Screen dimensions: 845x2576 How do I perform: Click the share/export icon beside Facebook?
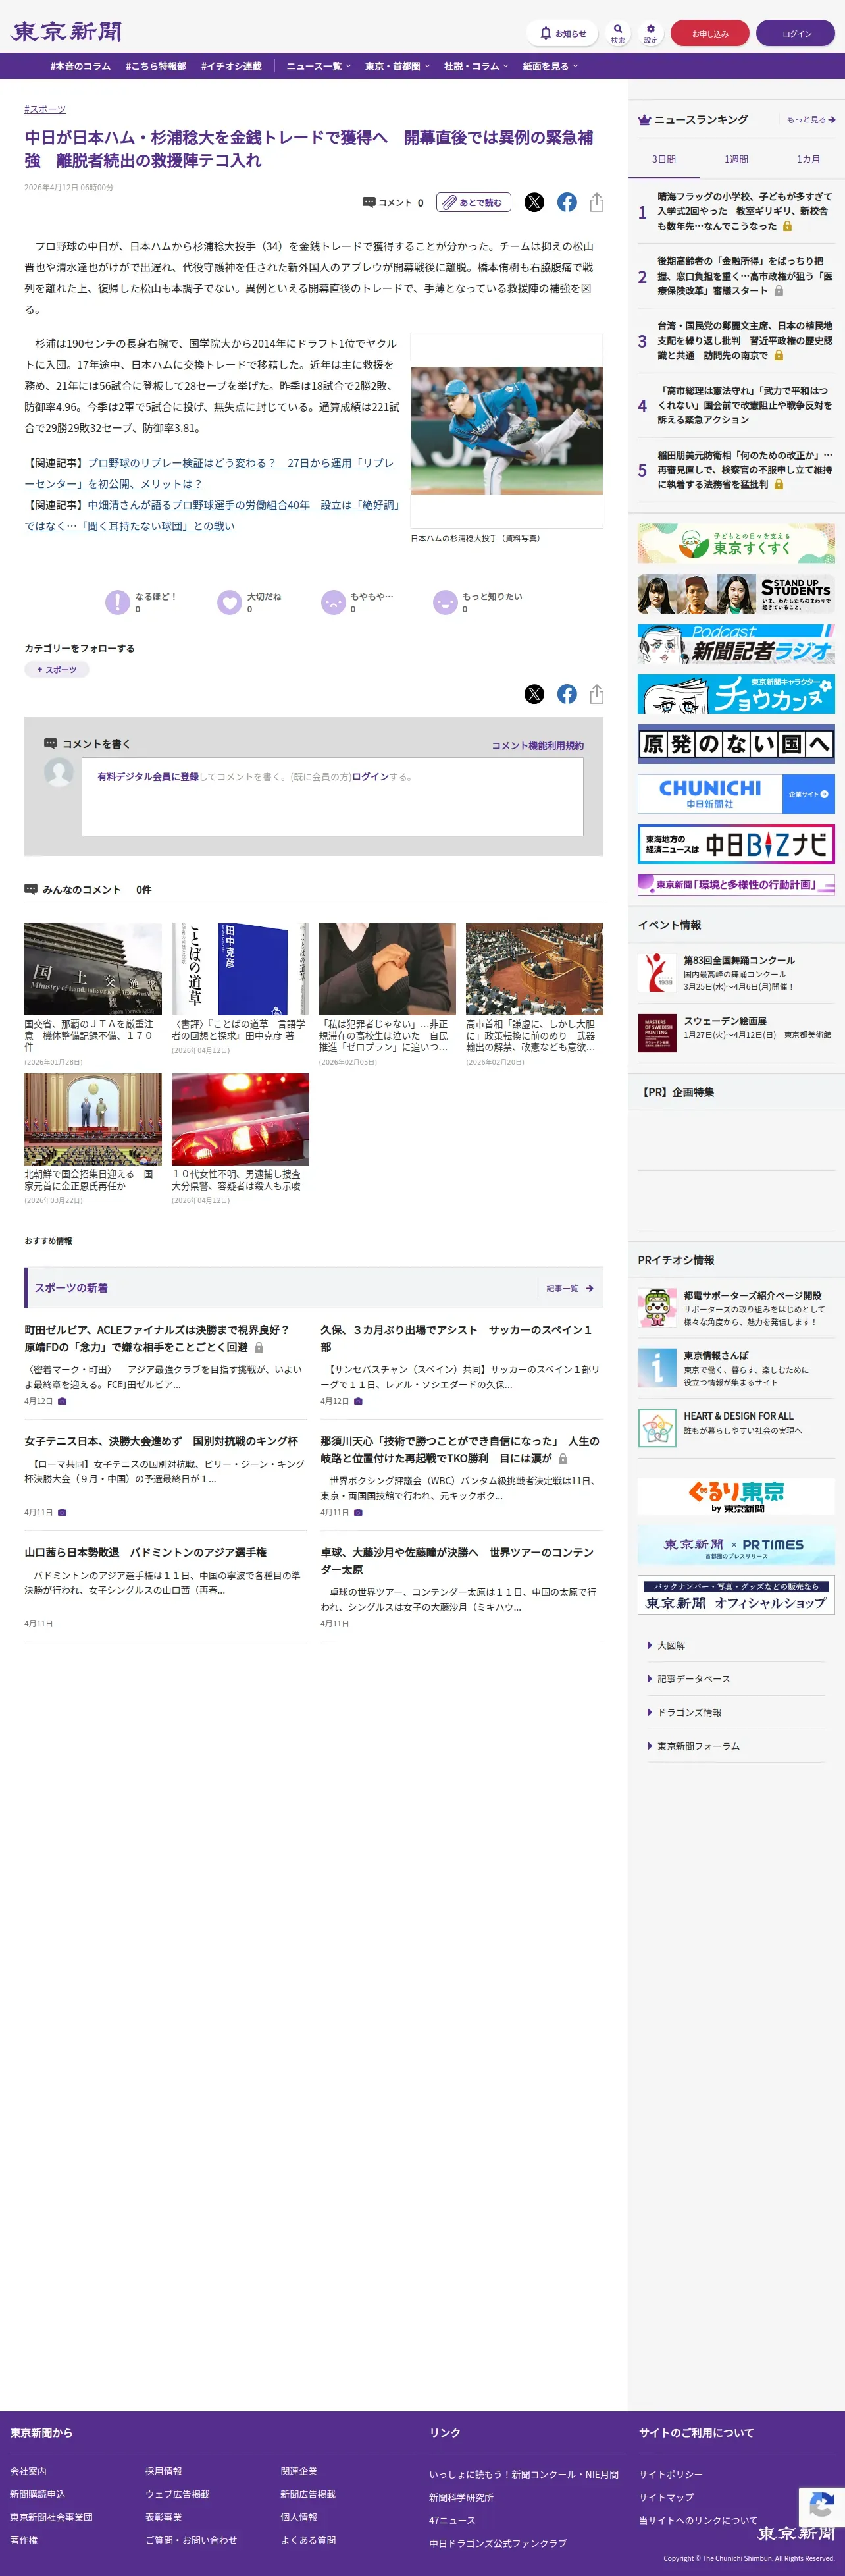click(597, 202)
